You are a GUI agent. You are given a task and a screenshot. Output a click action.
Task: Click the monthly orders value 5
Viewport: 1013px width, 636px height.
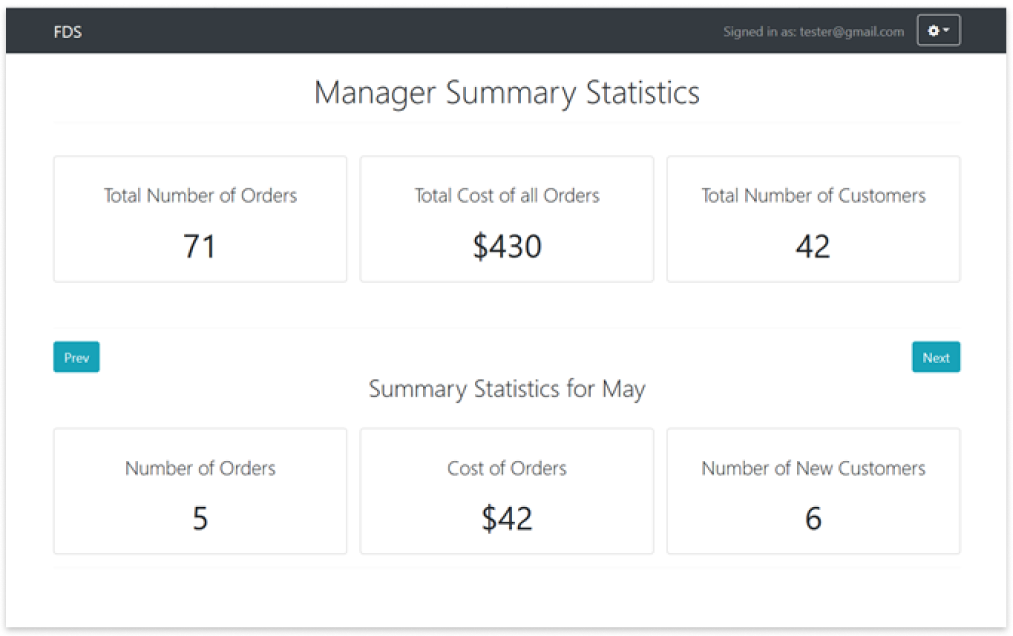200,518
